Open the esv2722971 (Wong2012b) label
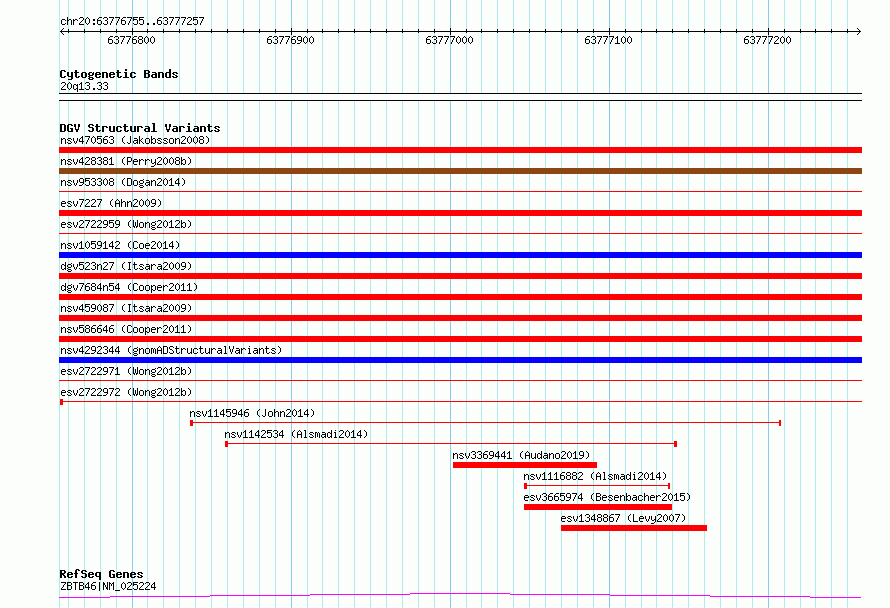 (126, 371)
